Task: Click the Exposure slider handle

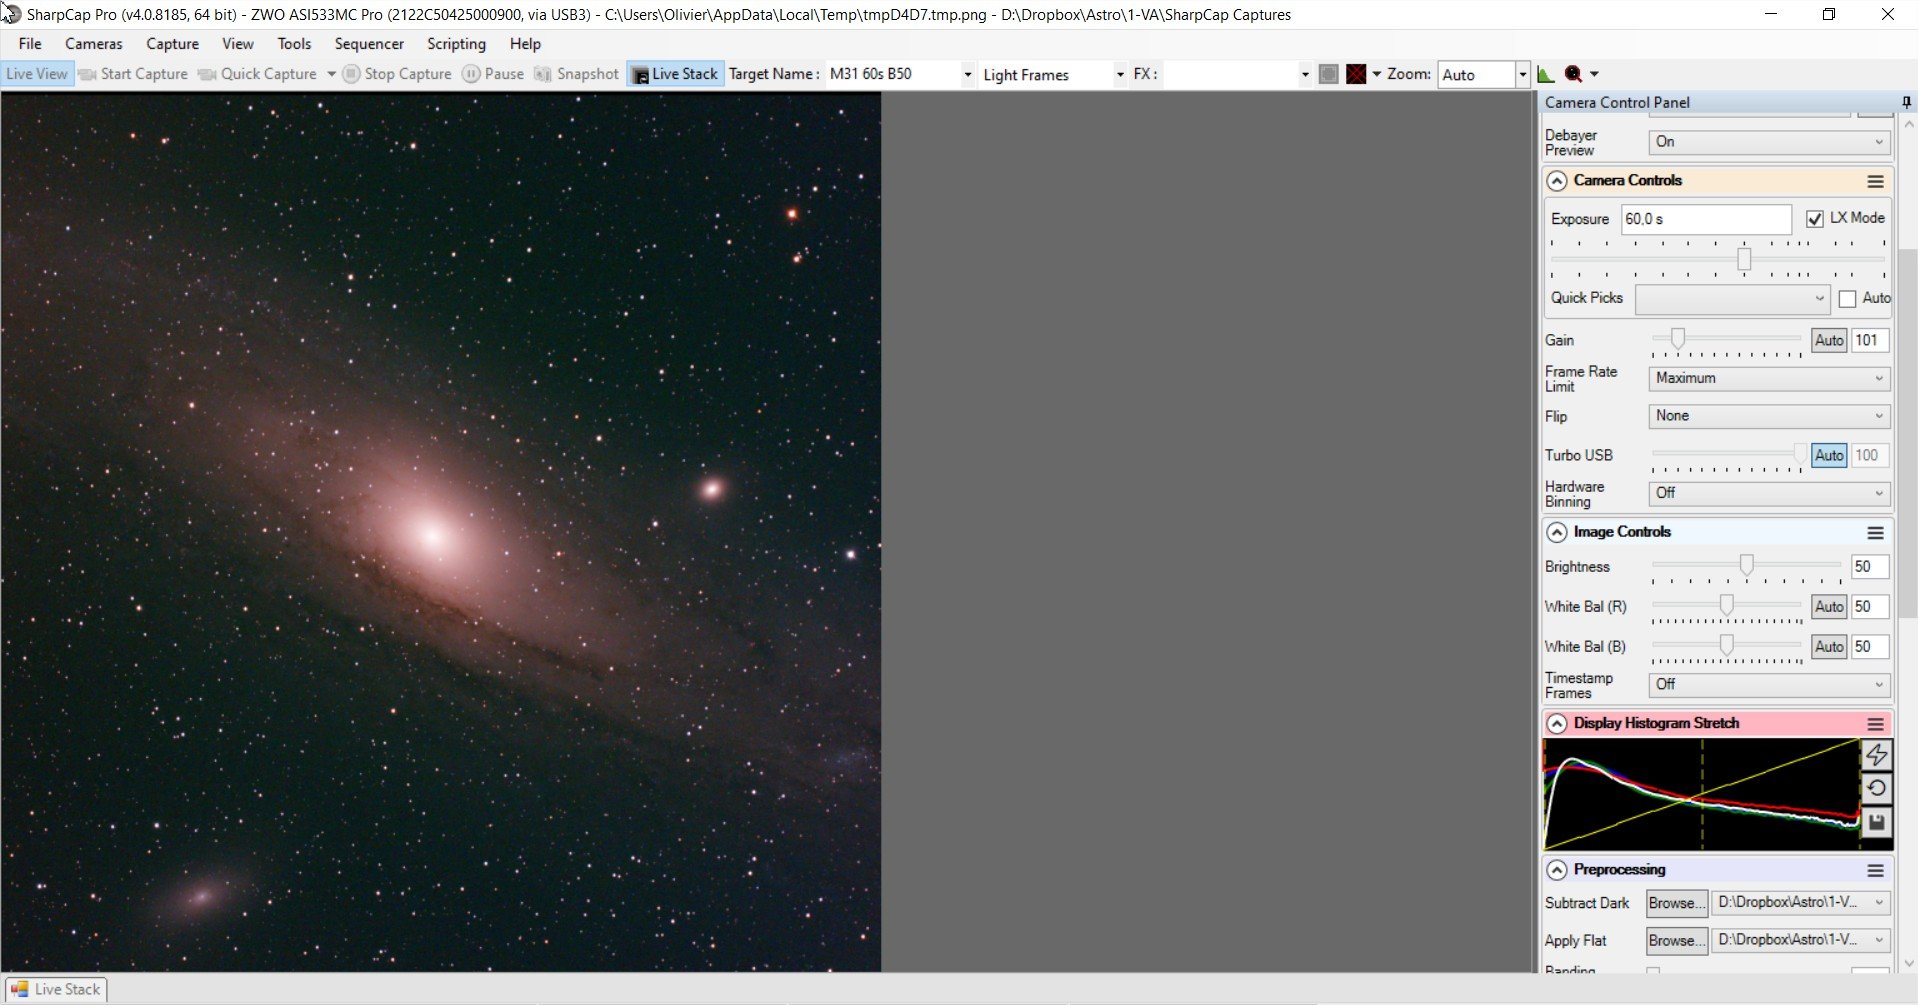Action: point(1744,259)
